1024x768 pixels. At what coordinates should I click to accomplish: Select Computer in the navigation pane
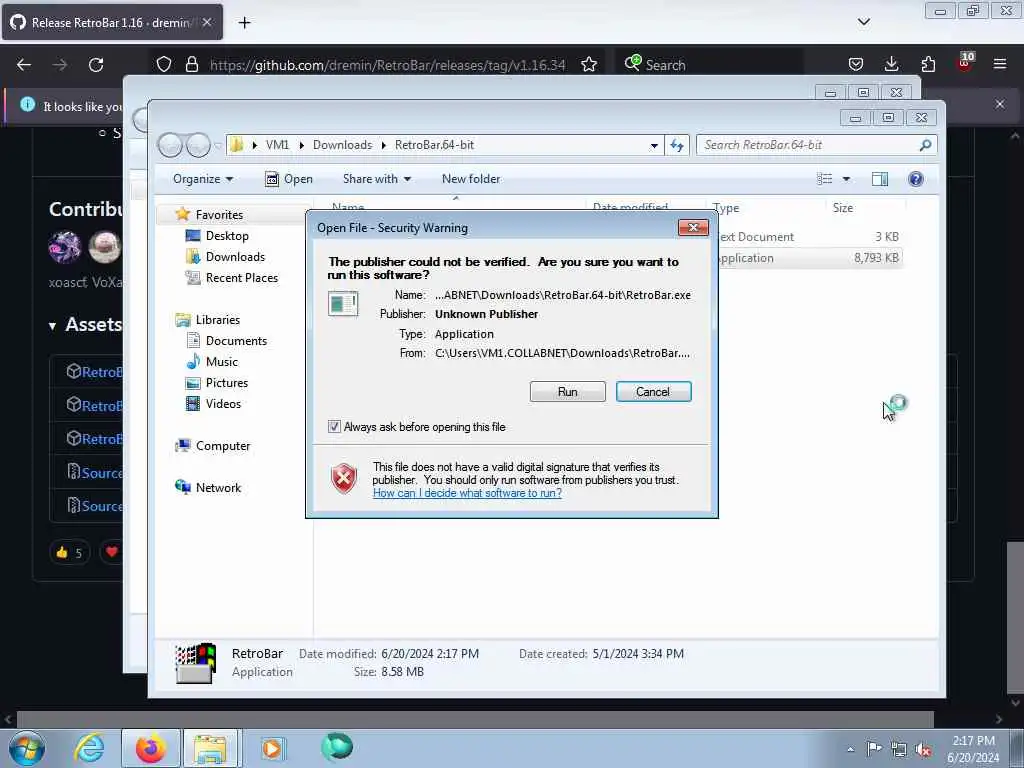223,445
